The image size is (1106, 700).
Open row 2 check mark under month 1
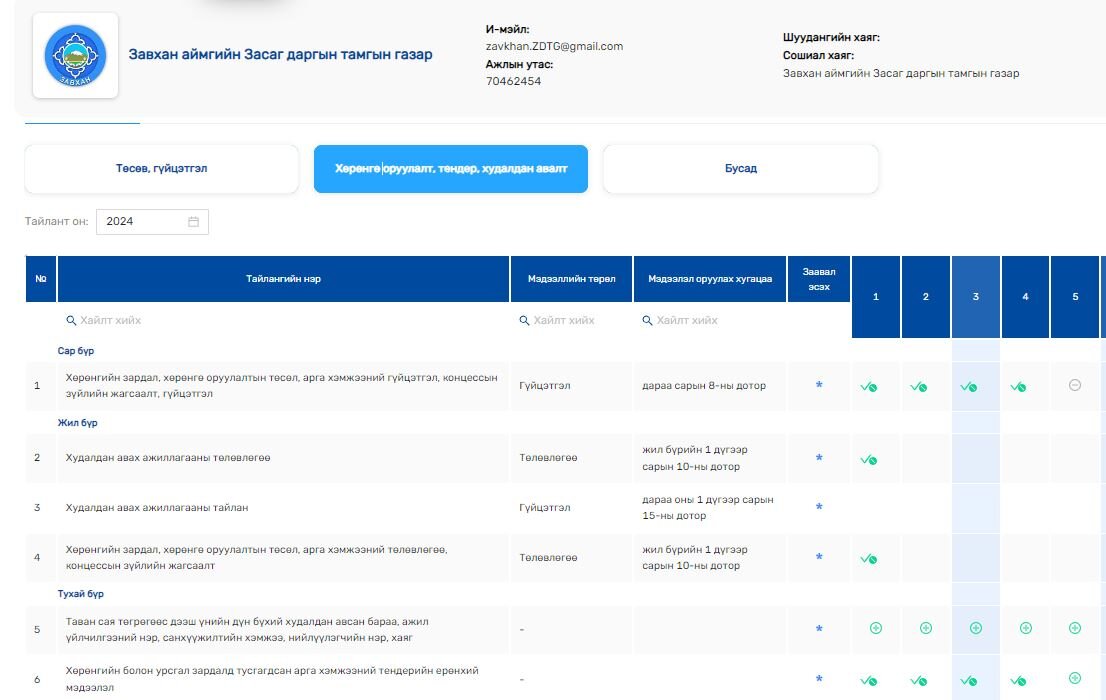867,459
